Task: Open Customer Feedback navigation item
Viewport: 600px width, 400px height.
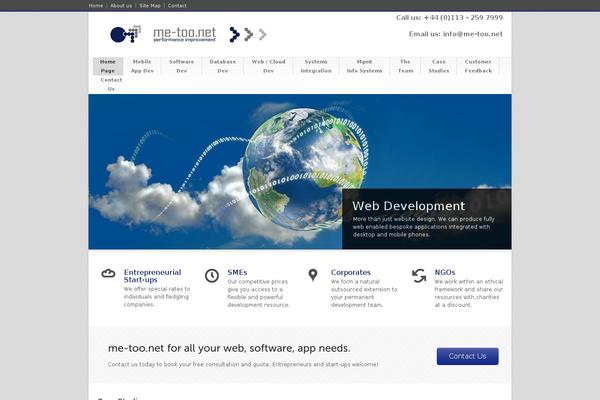Action: [x=478, y=66]
